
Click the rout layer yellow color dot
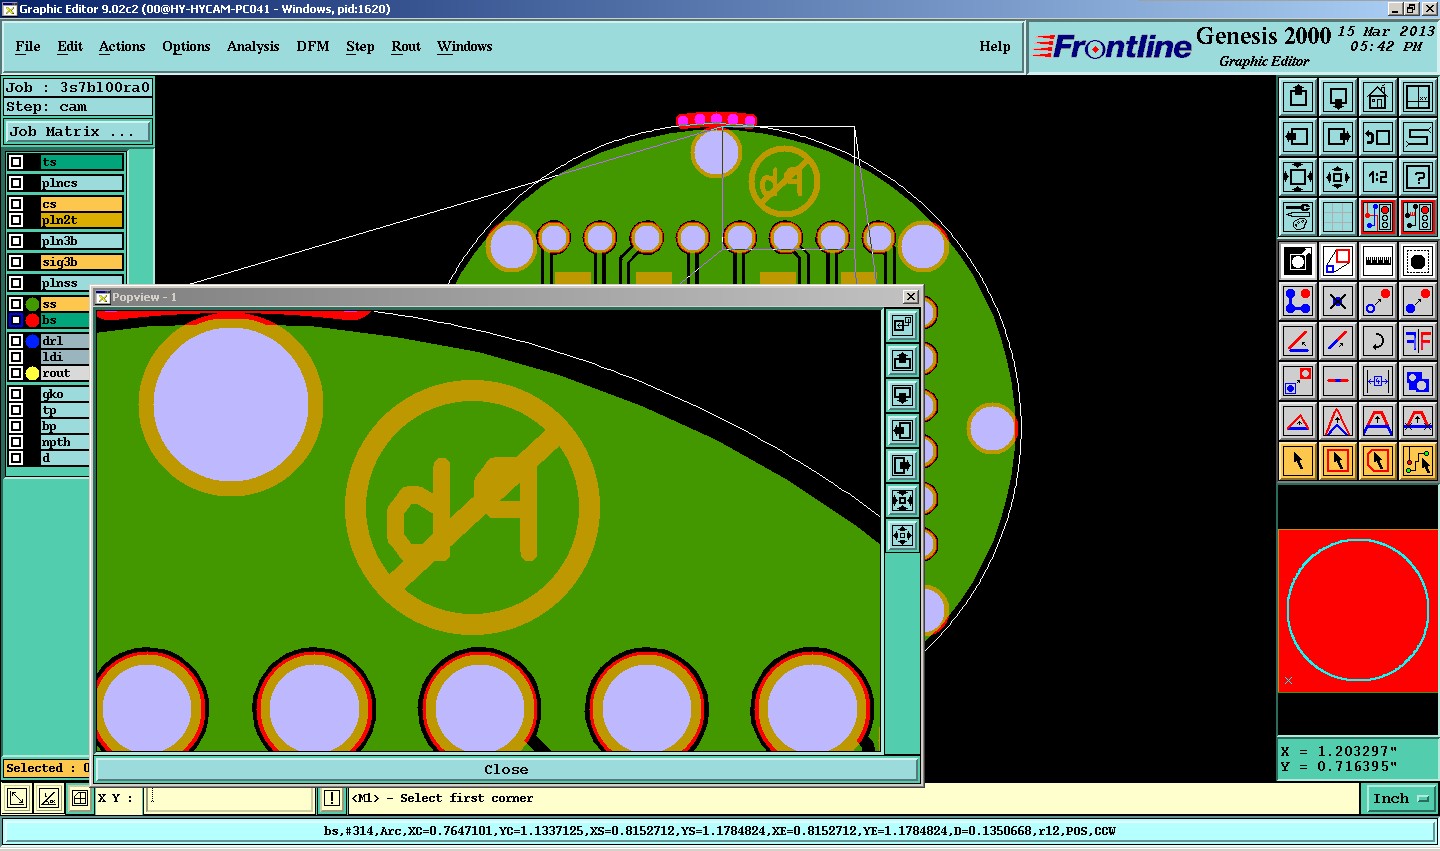[32, 373]
